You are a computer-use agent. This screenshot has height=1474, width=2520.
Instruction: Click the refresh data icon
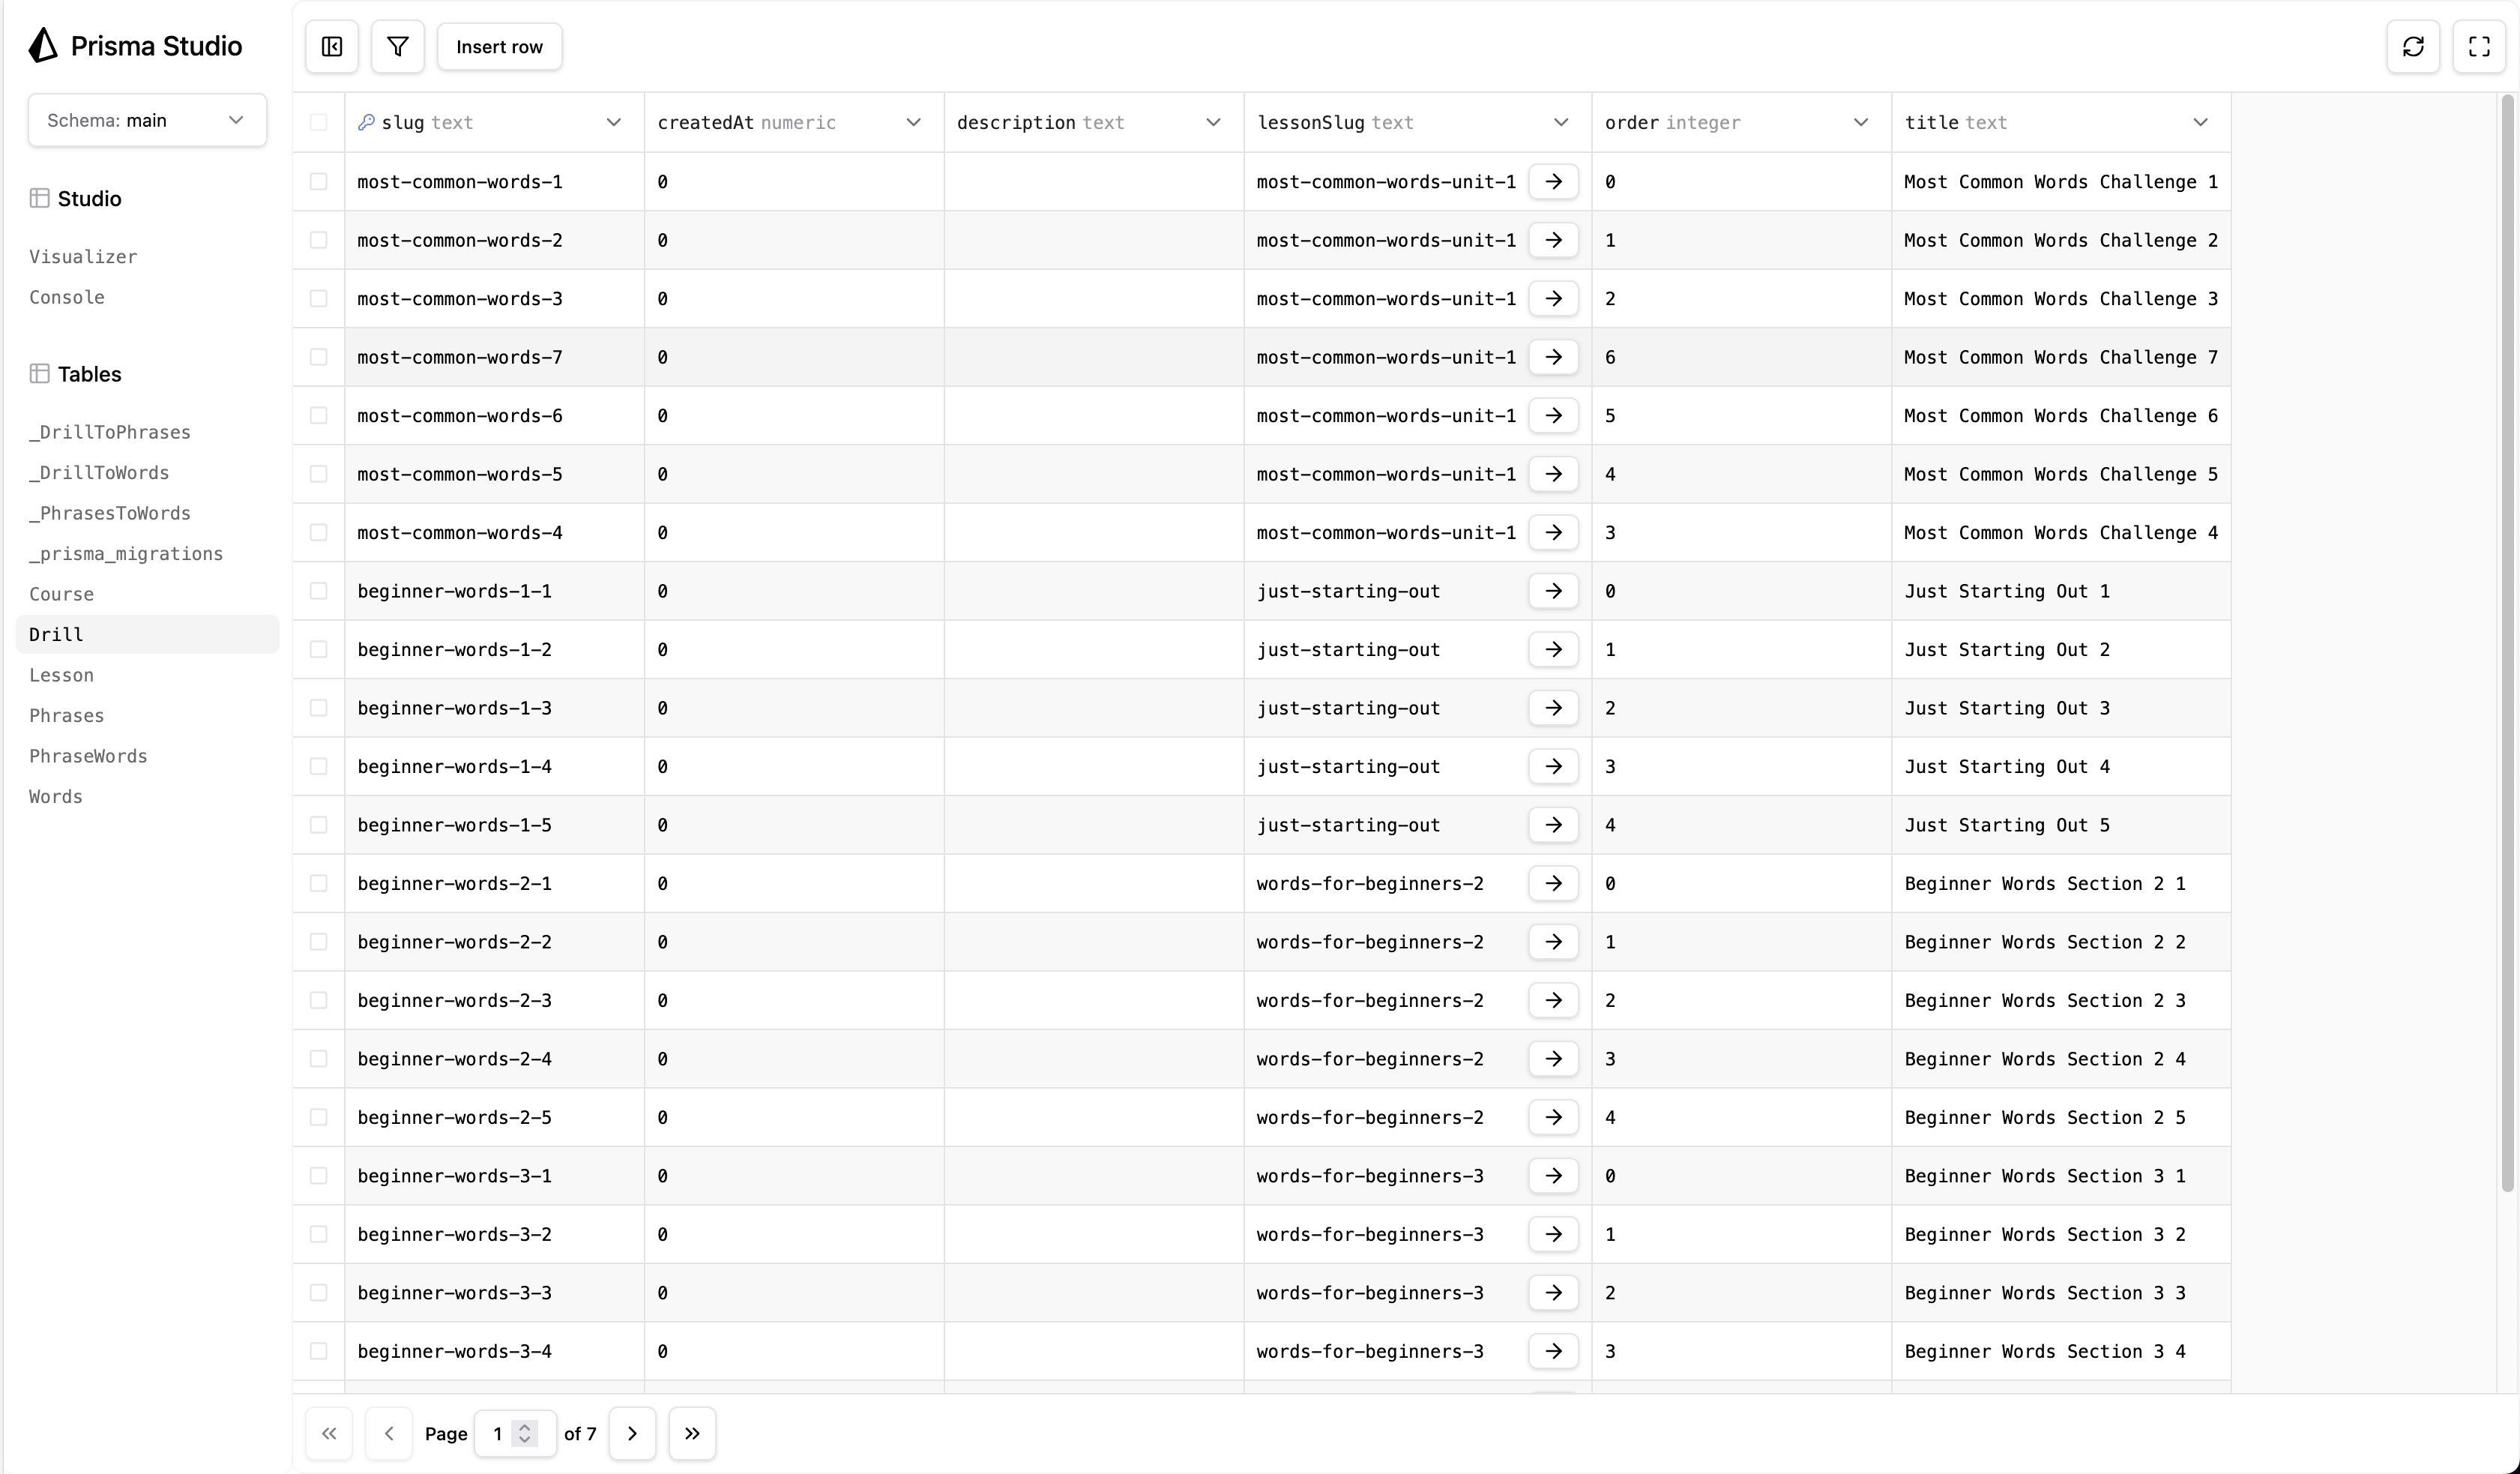2413,47
